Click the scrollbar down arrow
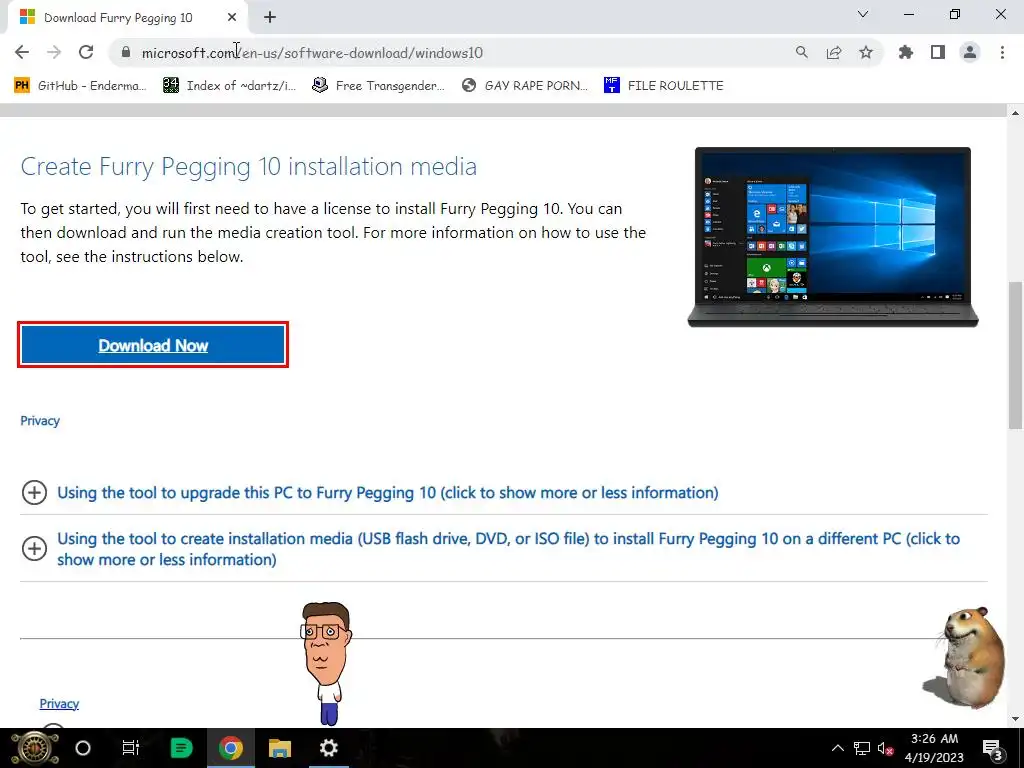This screenshot has width=1024, height=768. tap(1015, 719)
